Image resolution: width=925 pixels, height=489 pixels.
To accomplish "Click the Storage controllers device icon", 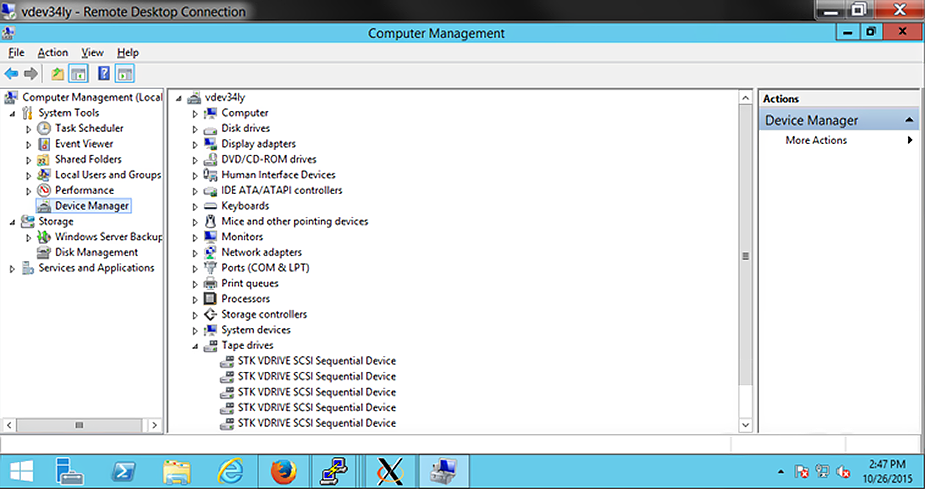I will pos(210,314).
